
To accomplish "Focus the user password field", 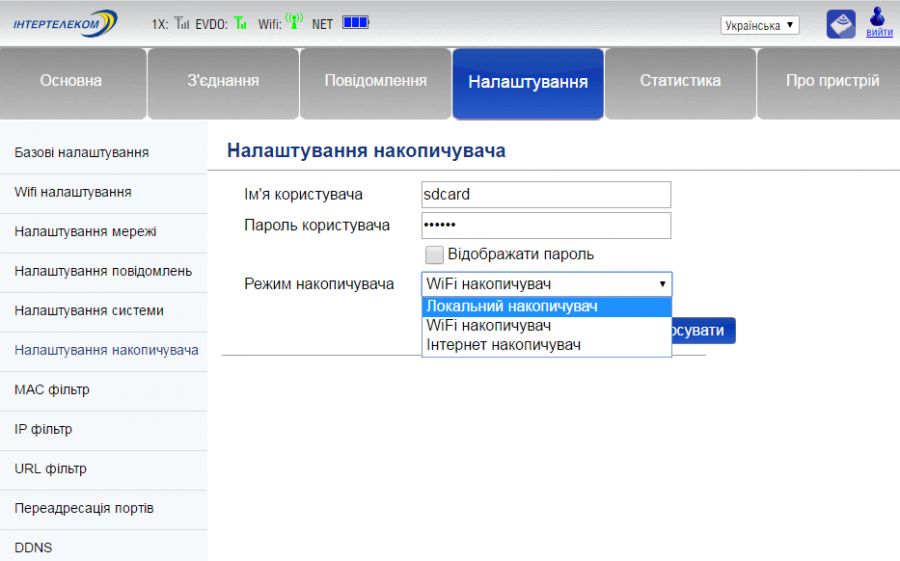I will [546, 225].
